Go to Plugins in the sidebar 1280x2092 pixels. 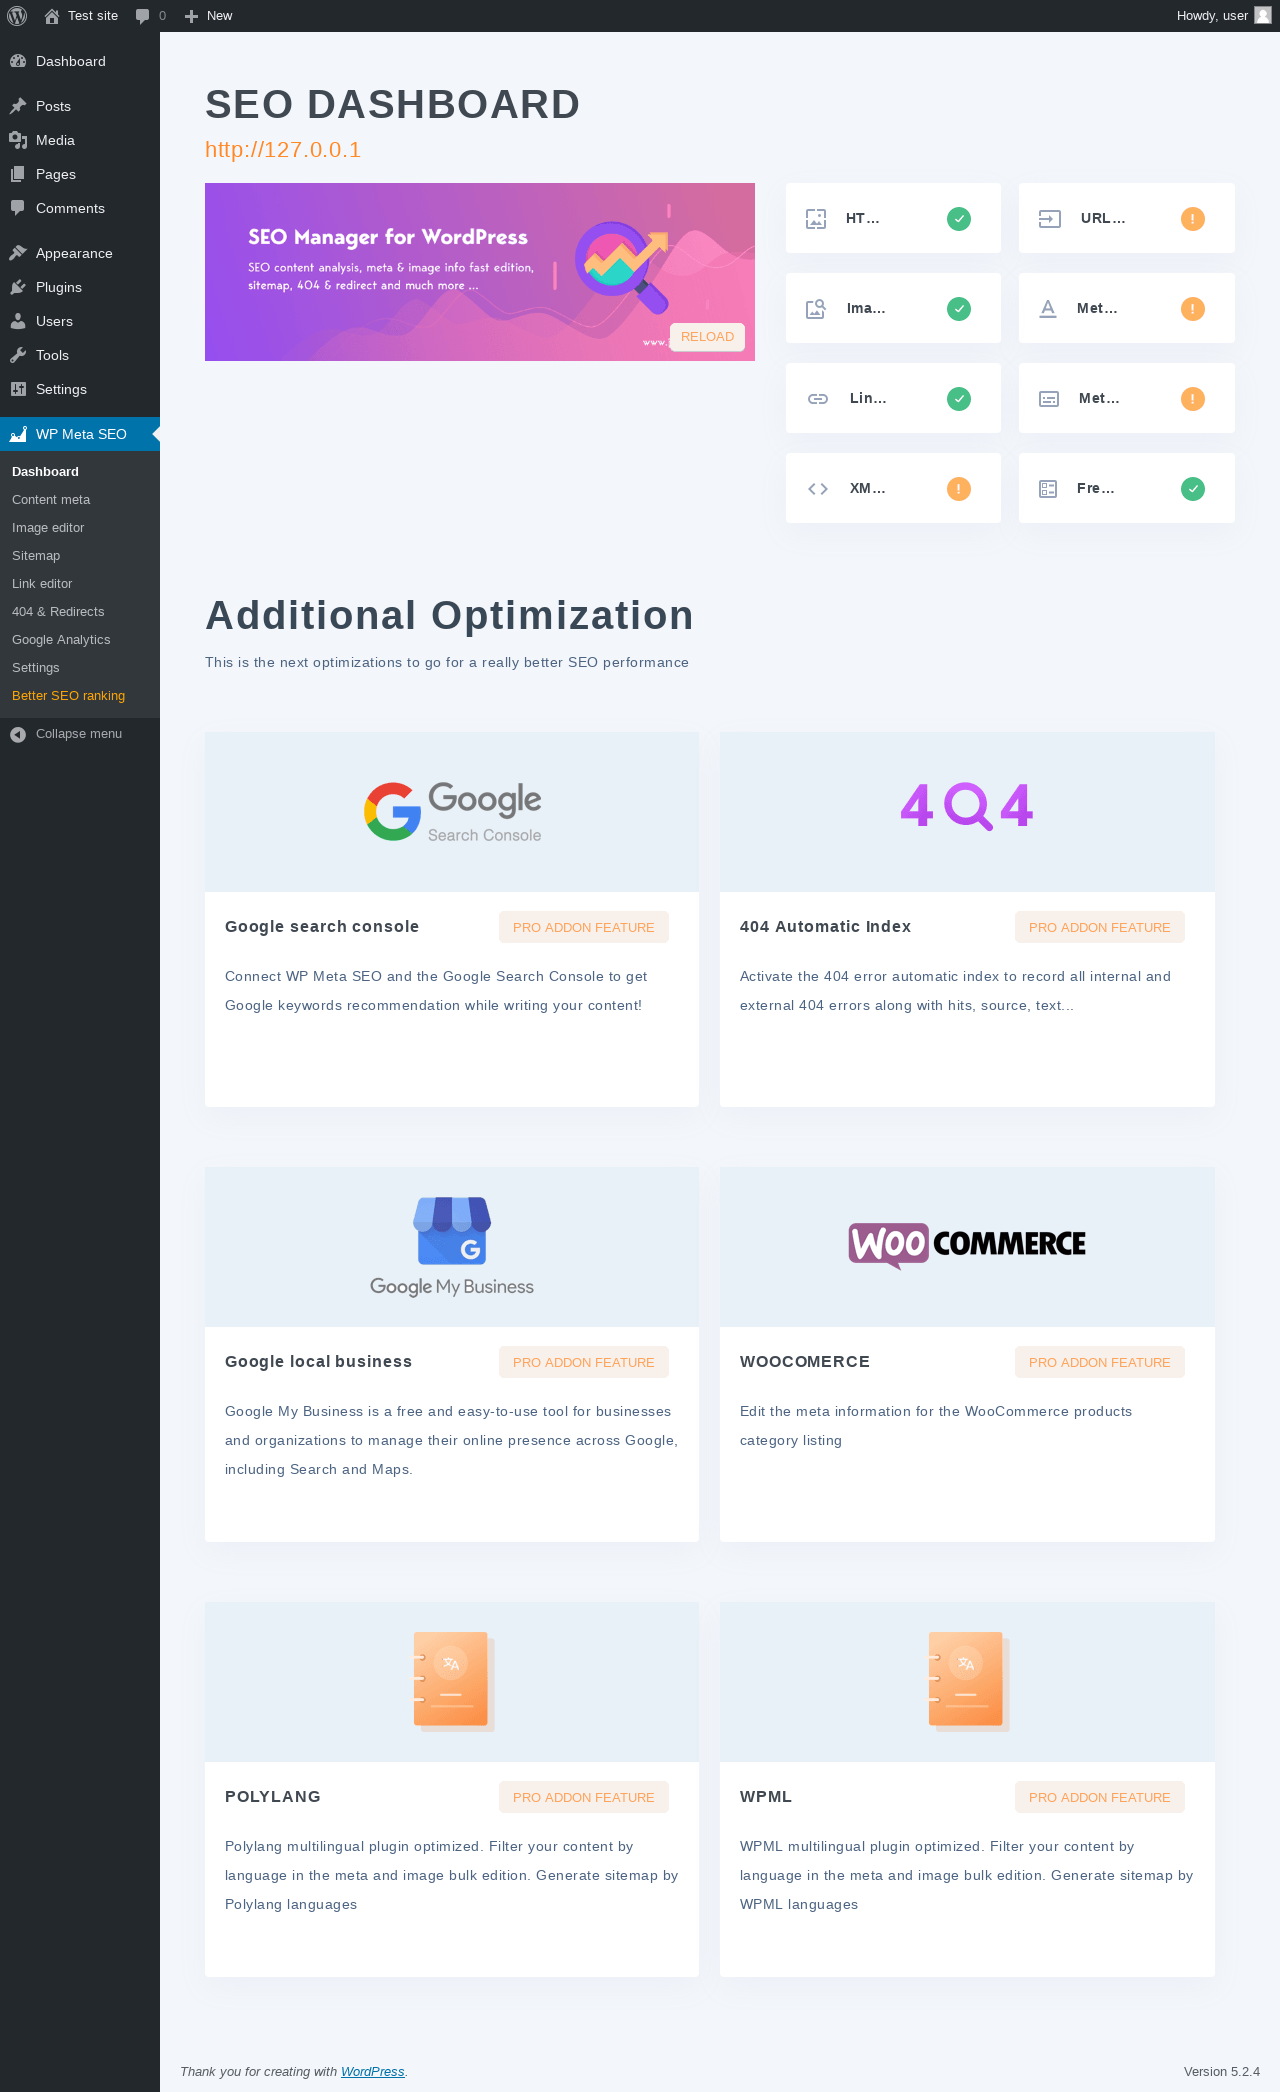tap(80, 287)
